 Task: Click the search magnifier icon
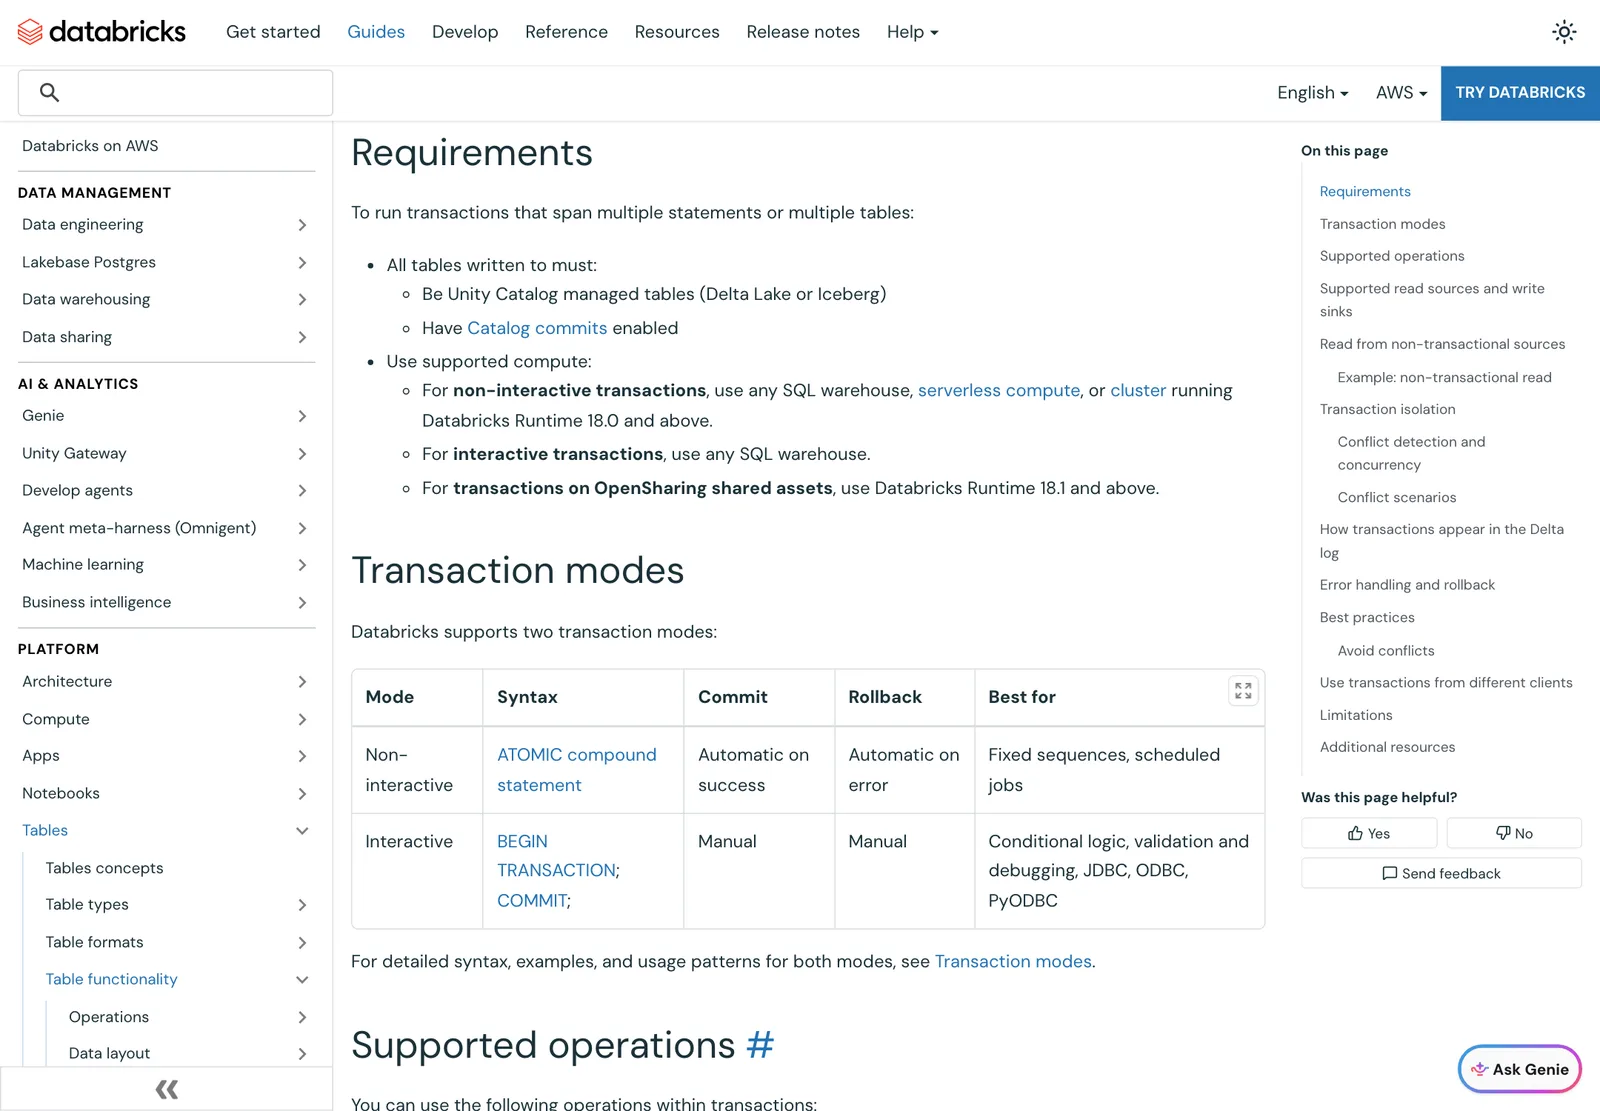point(49,93)
